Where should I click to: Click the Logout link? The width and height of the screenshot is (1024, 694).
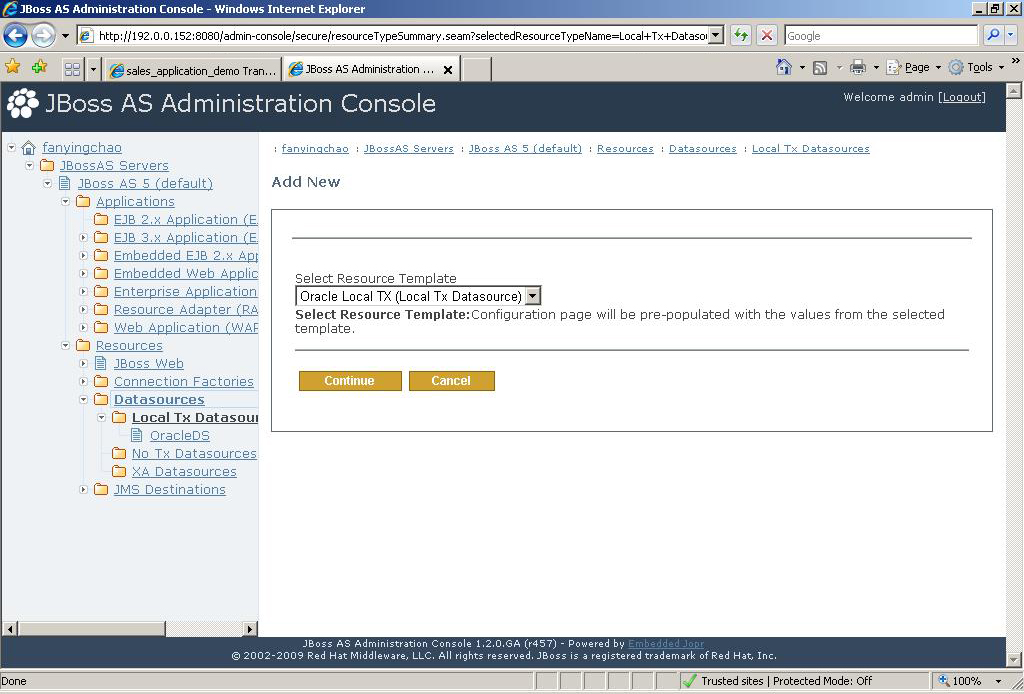[963, 97]
